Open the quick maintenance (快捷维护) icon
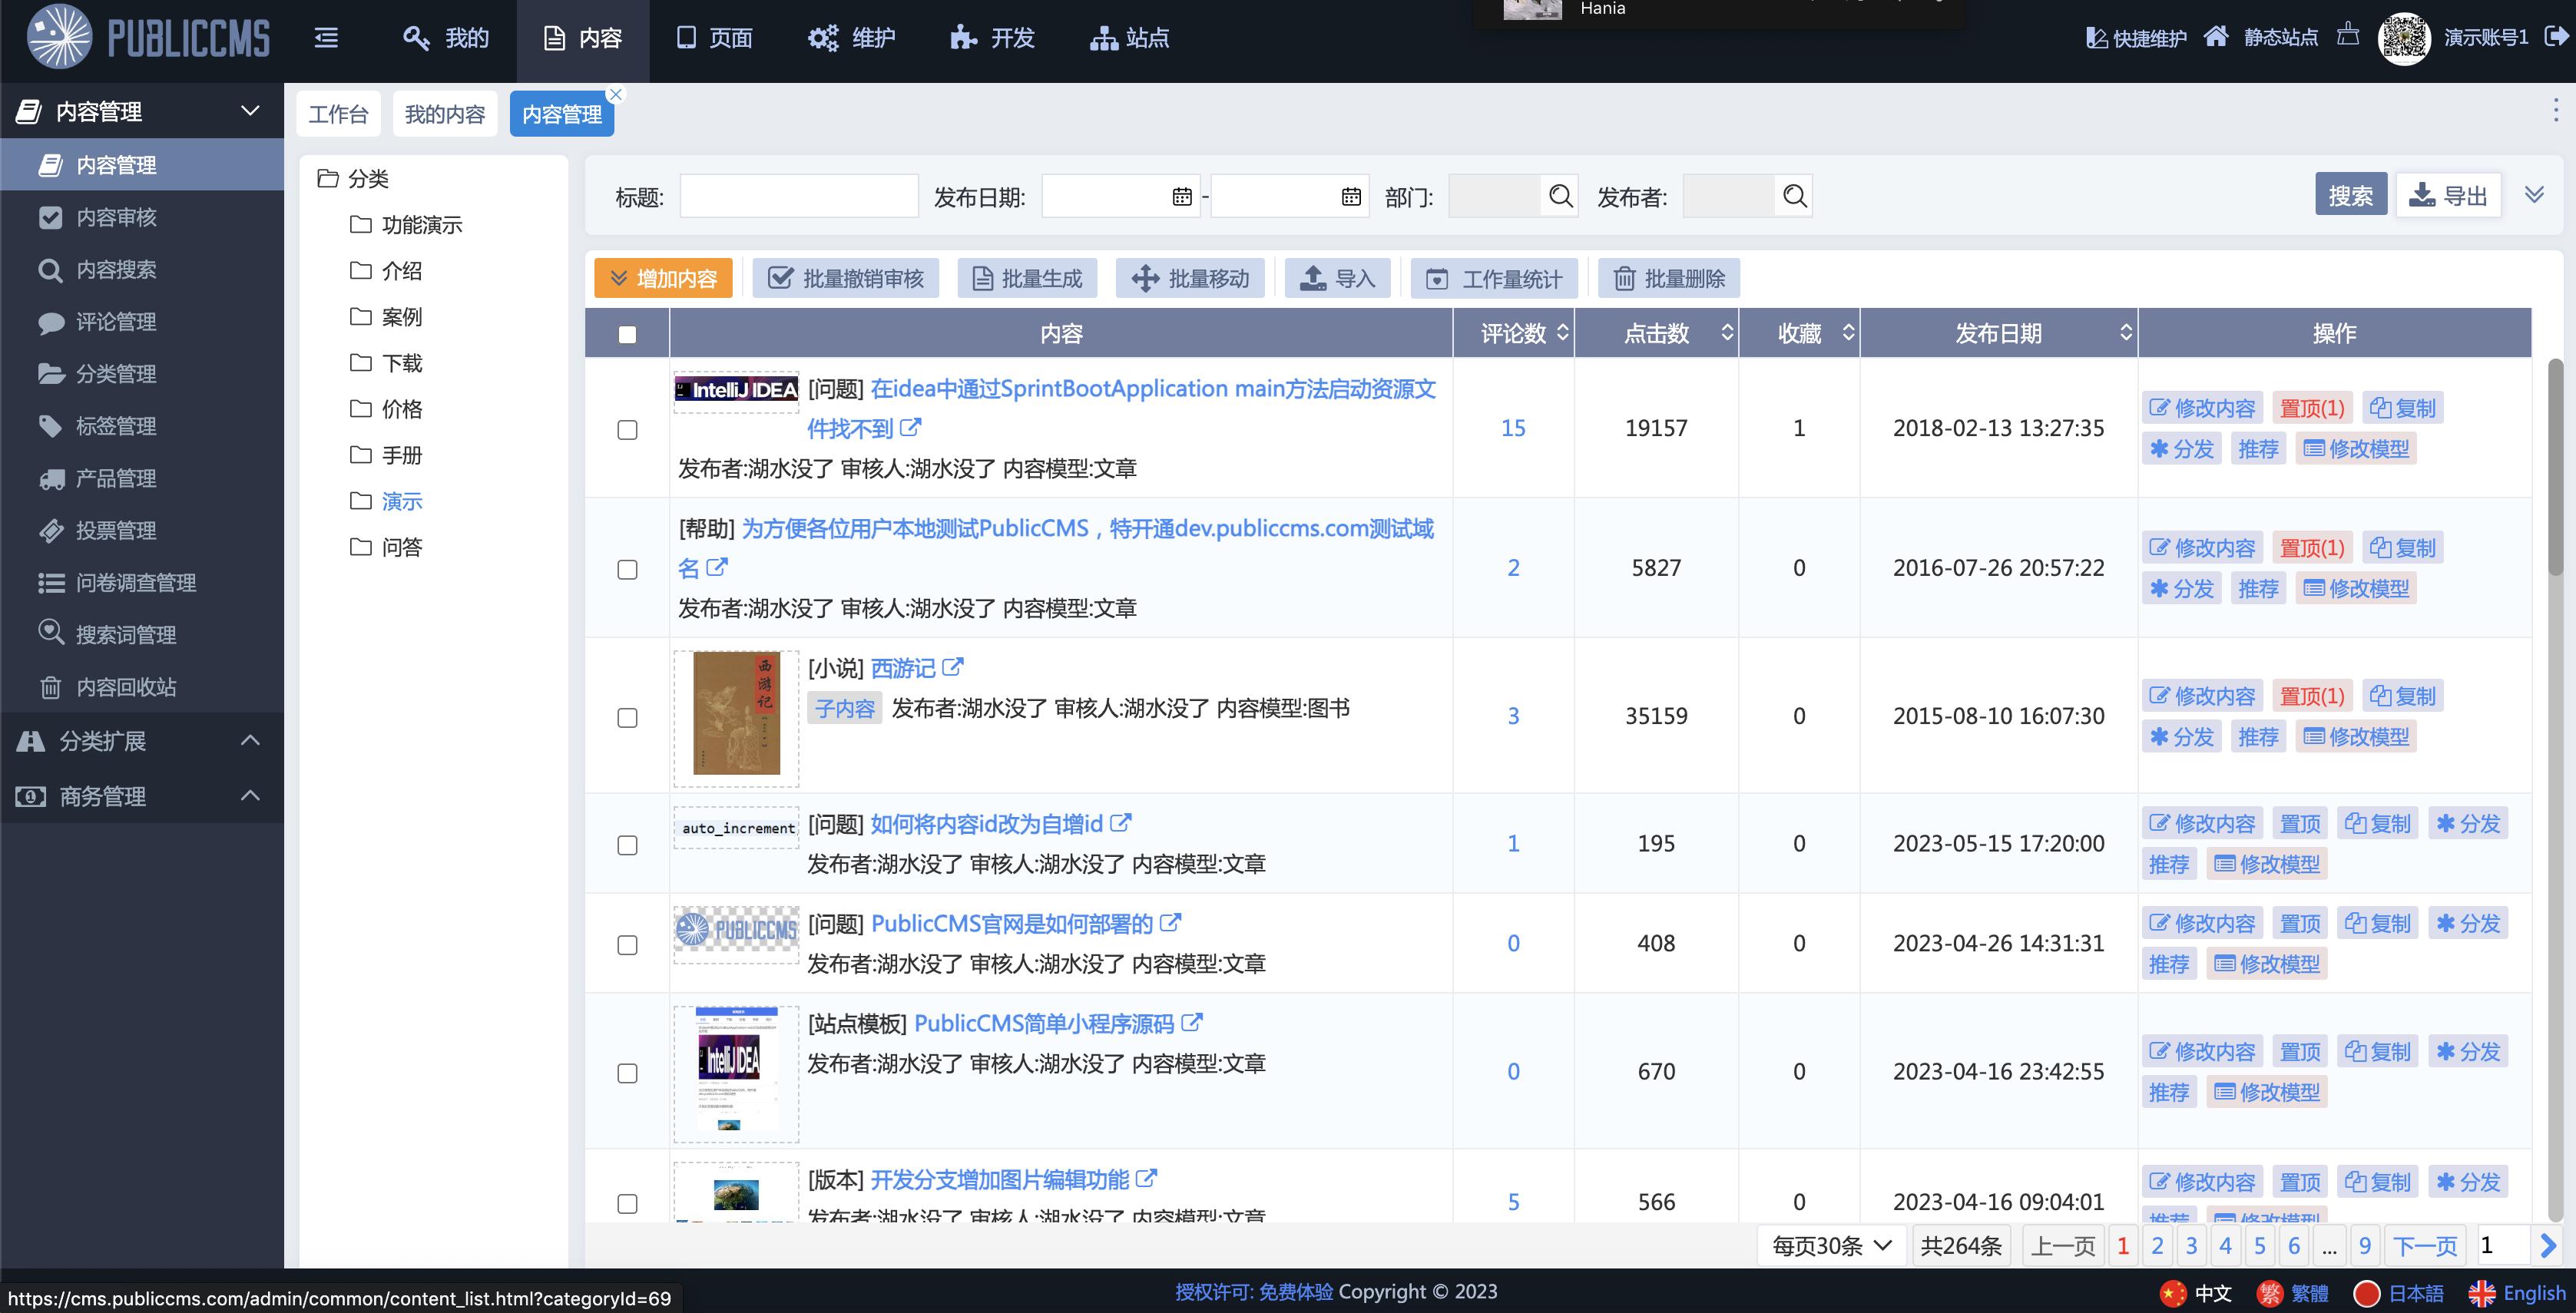 click(2097, 38)
